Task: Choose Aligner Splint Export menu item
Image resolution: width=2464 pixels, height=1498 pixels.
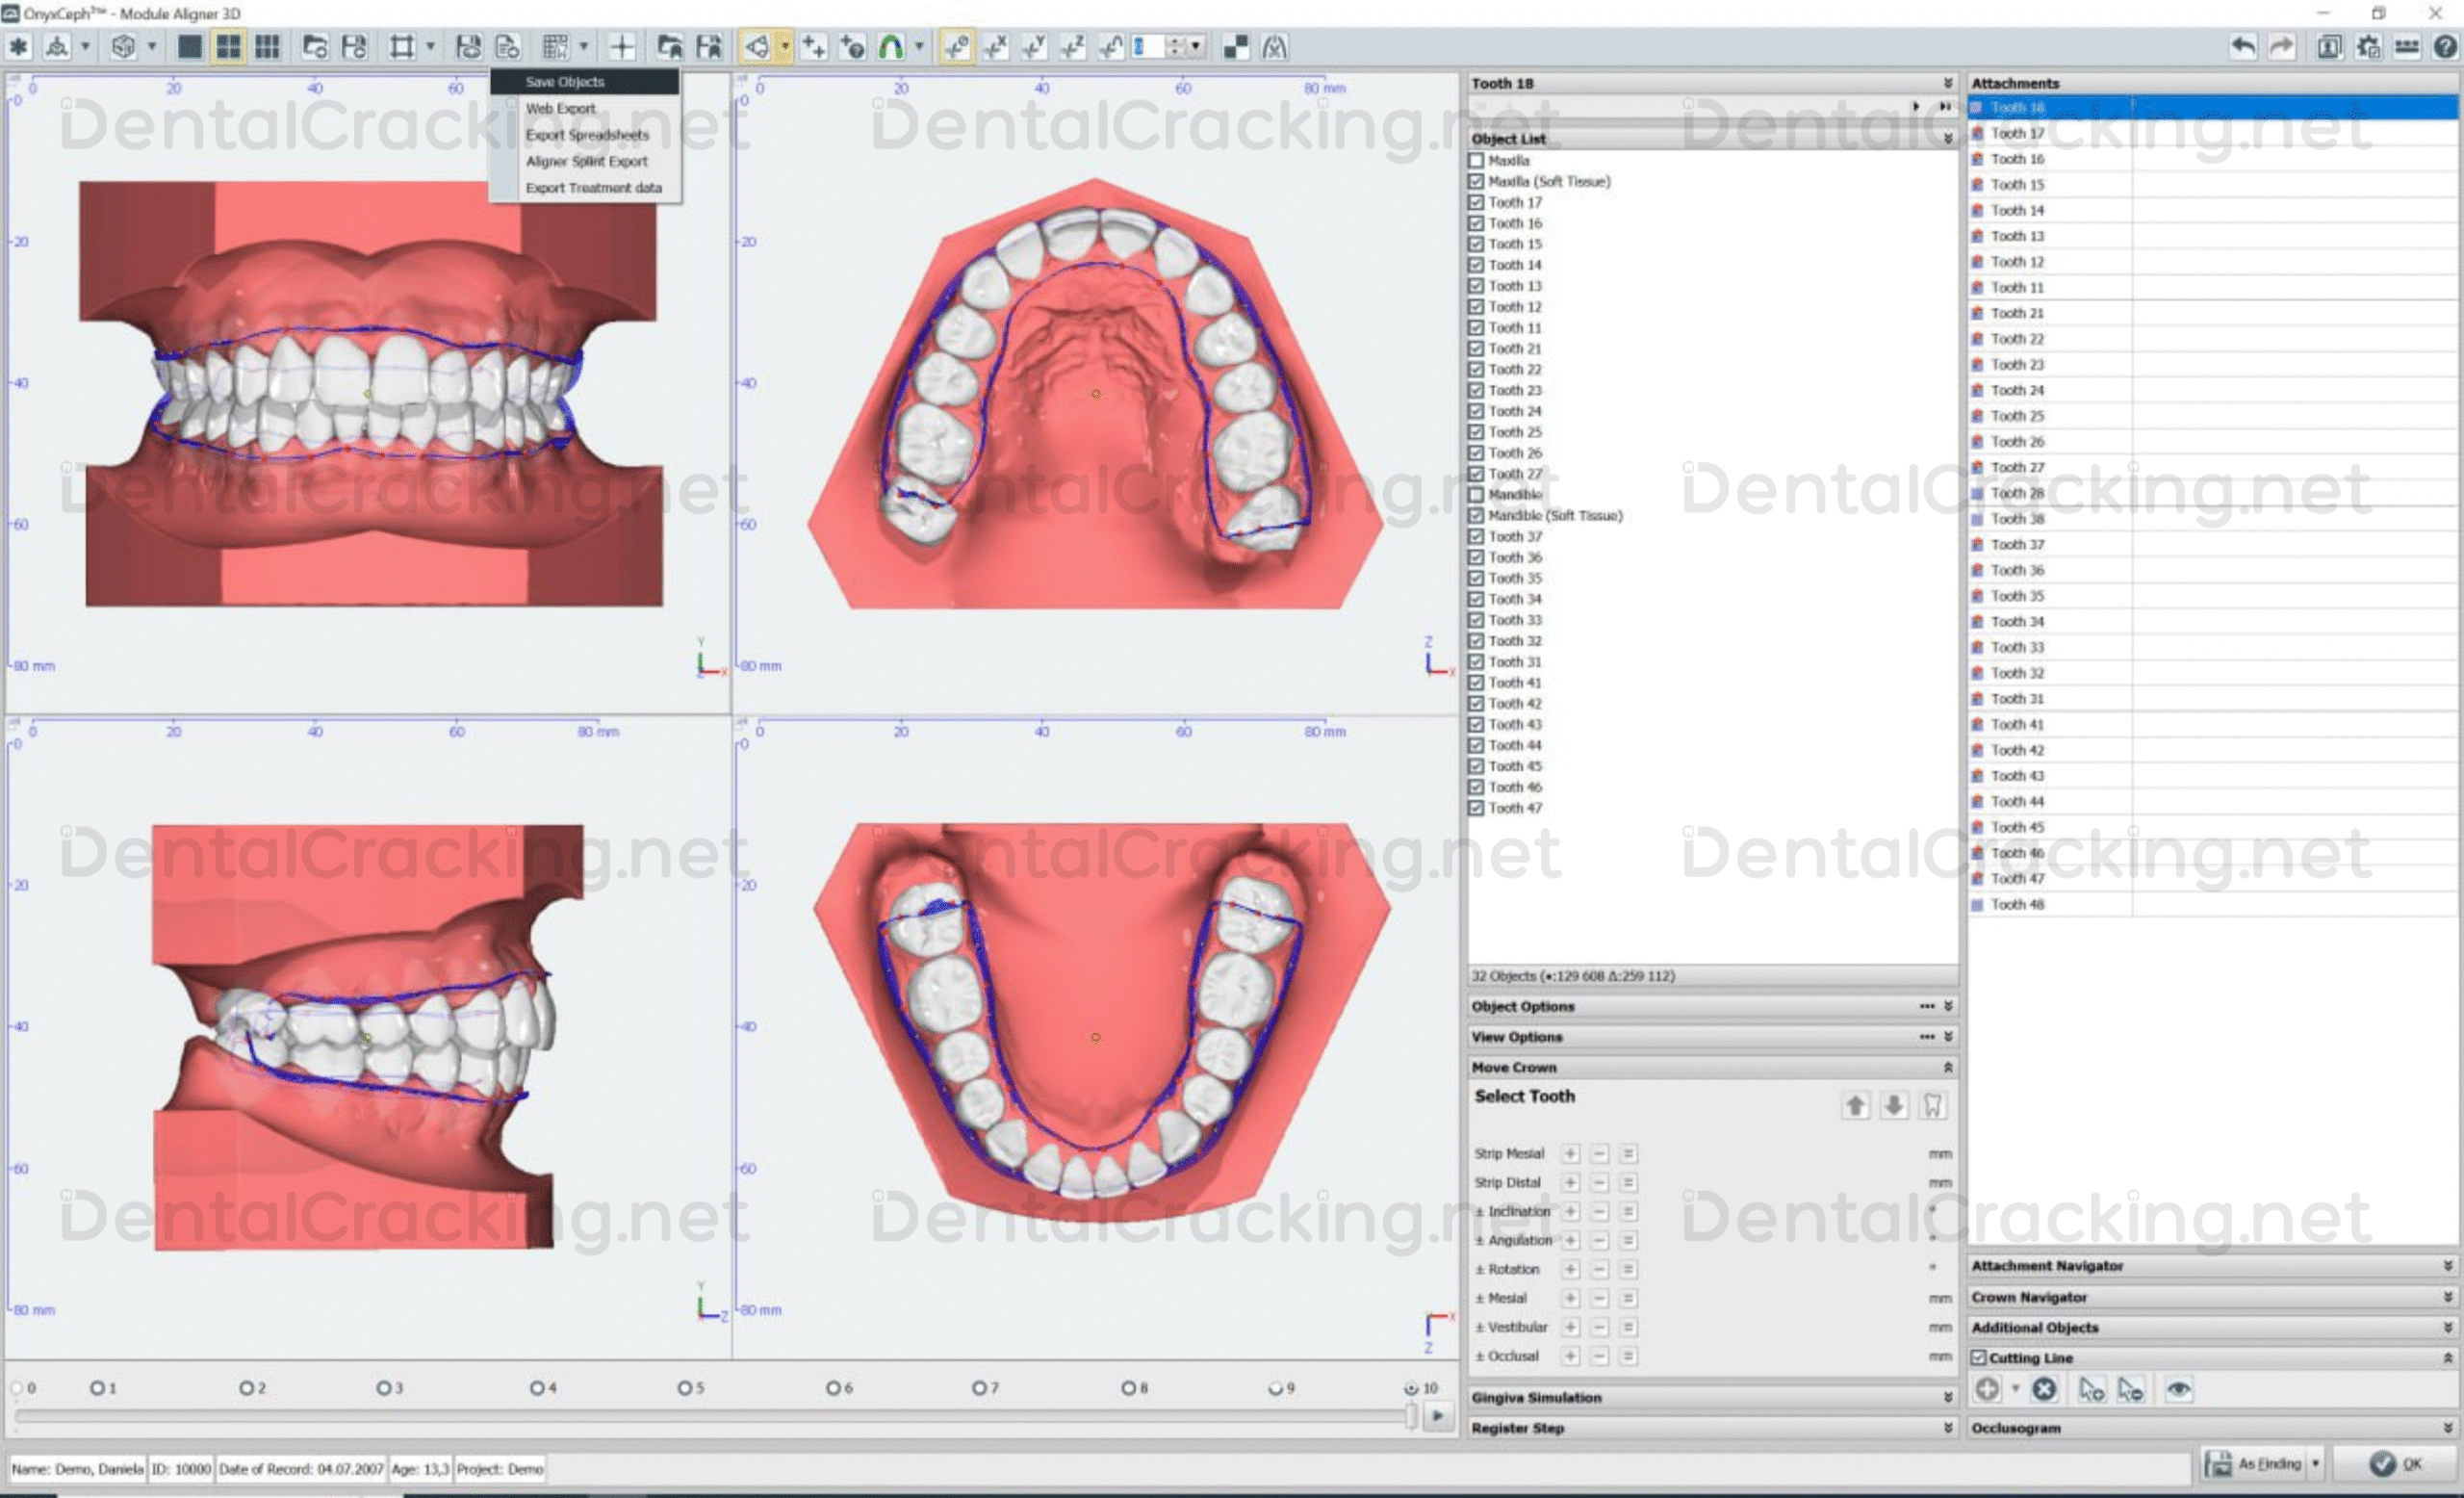Action: coord(586,161)
